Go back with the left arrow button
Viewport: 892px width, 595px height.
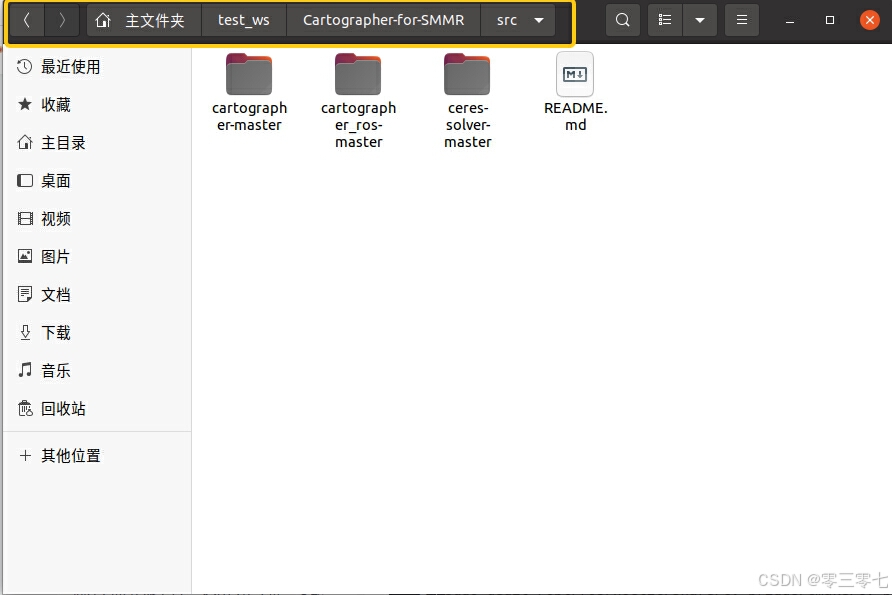click(27, 20)
